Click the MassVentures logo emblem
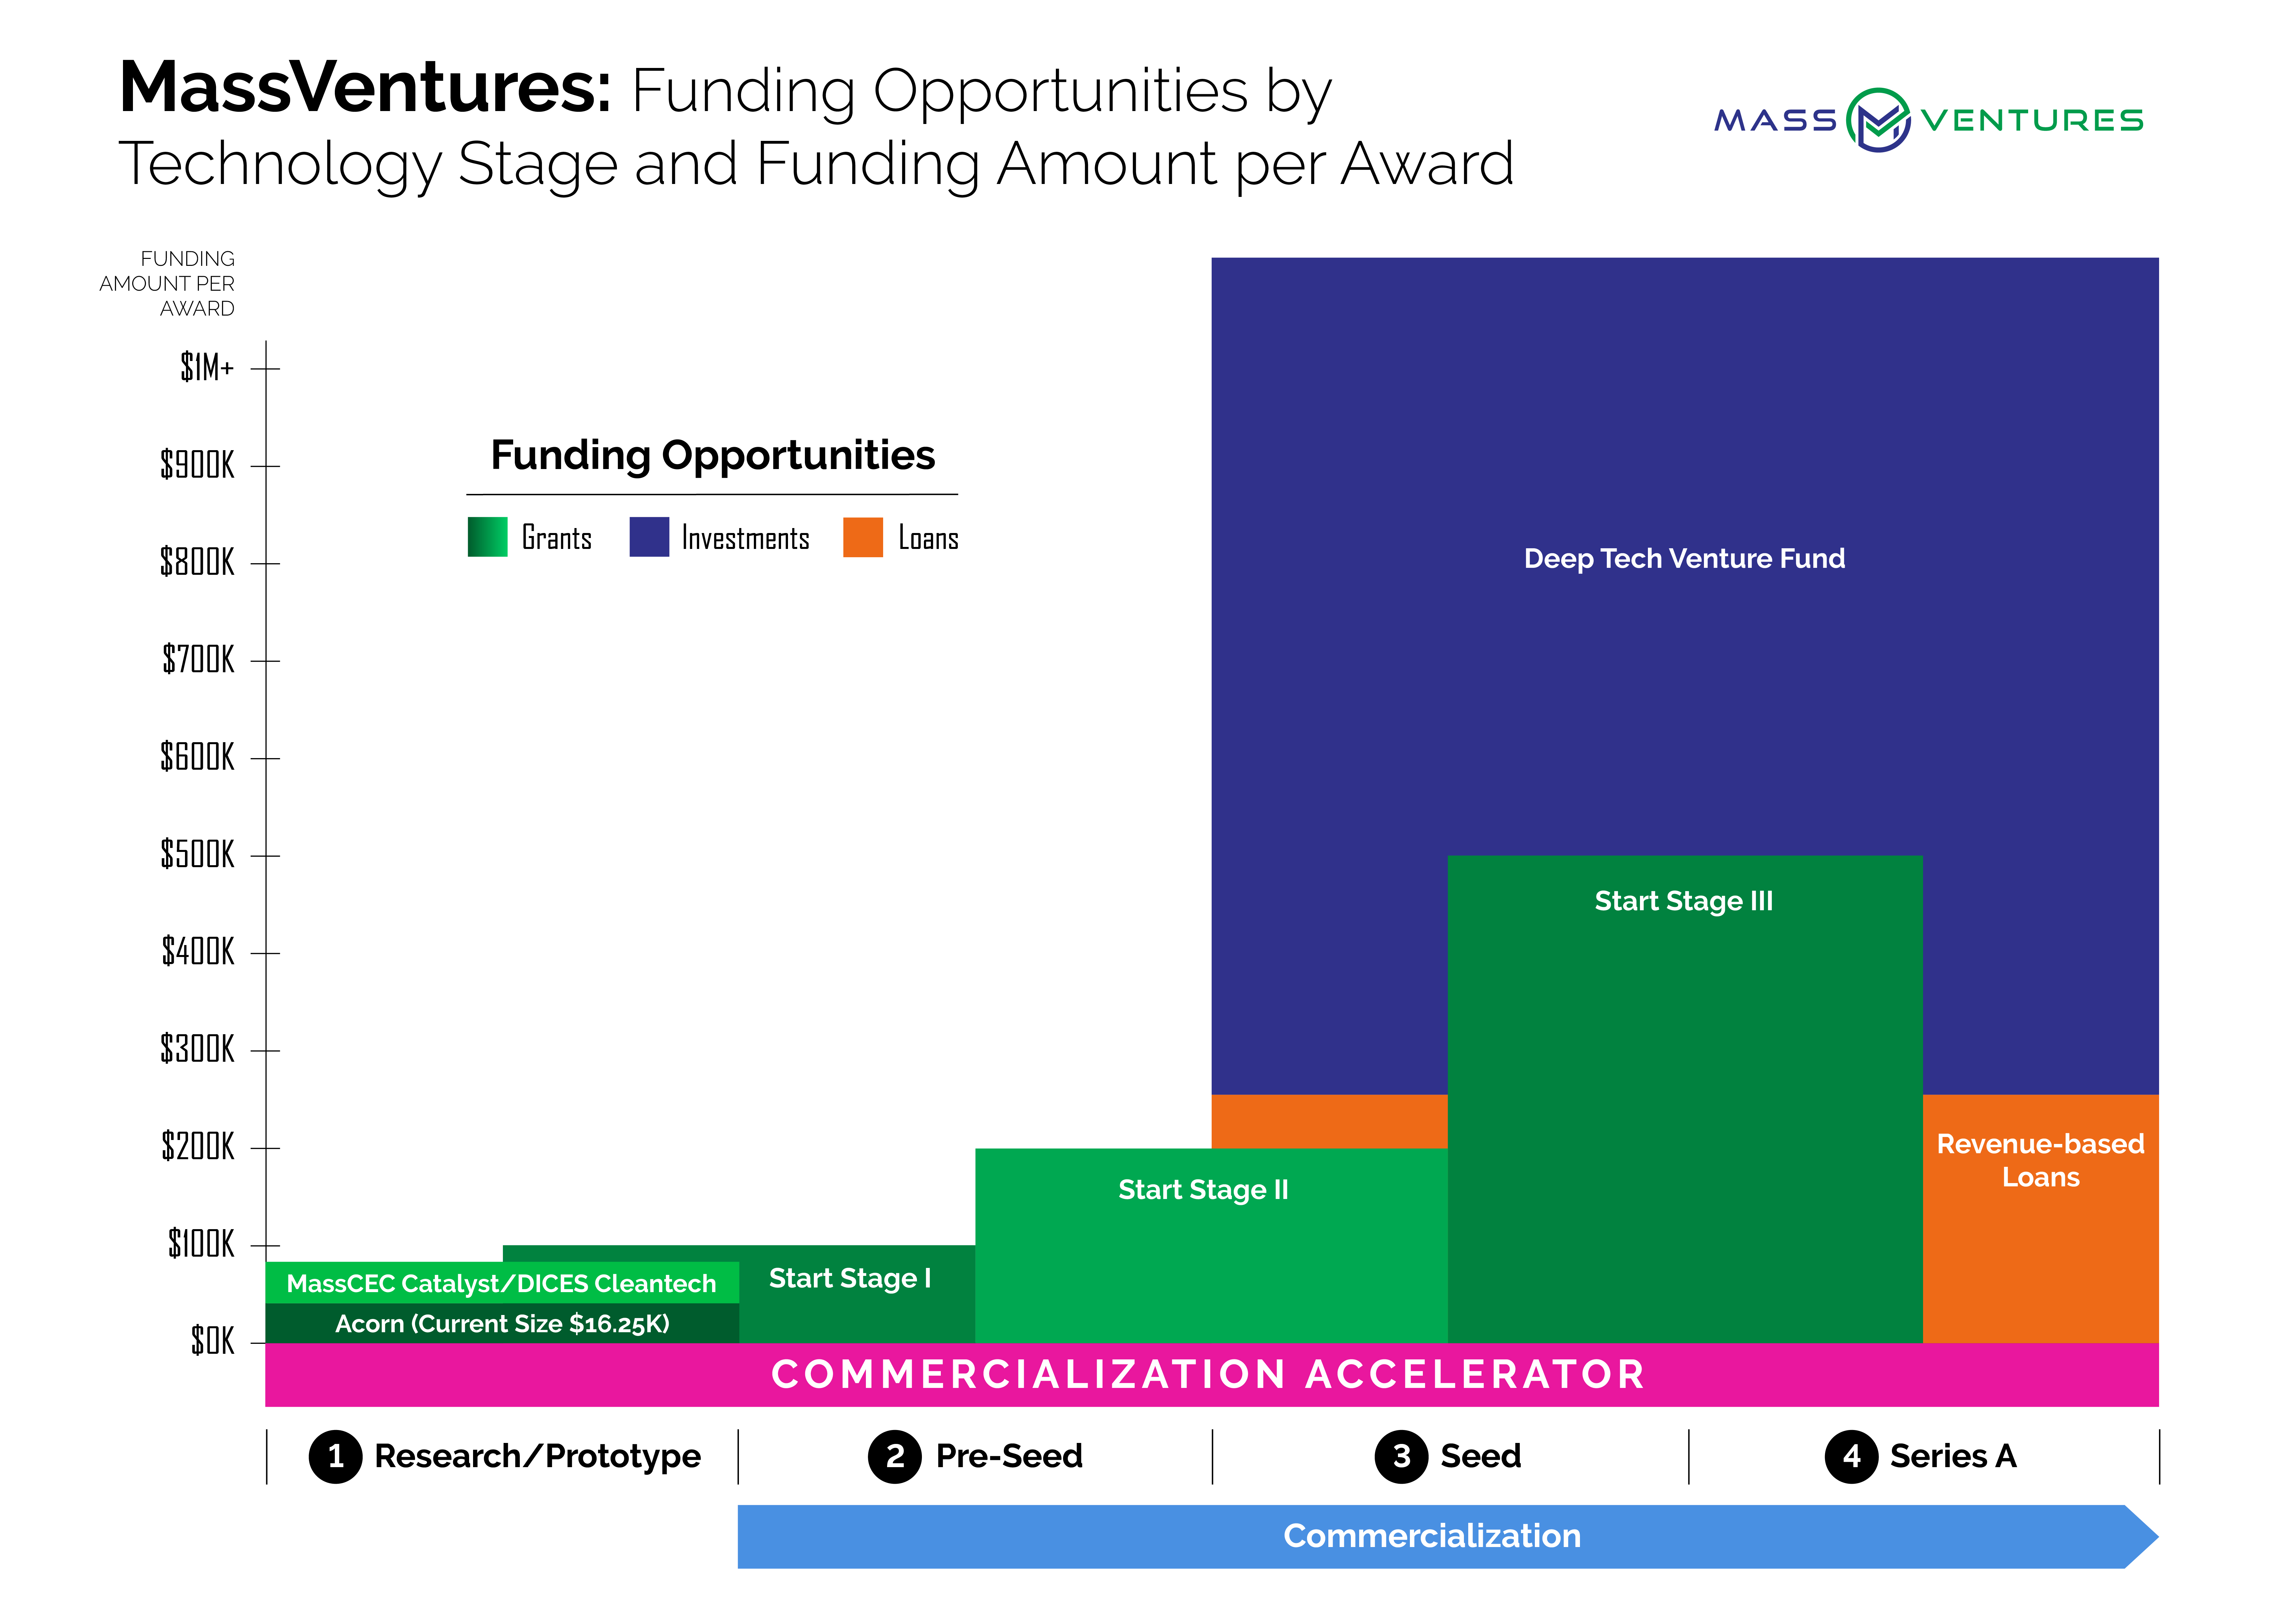The image size is (2296, 1612). (x=1878, y=120)
